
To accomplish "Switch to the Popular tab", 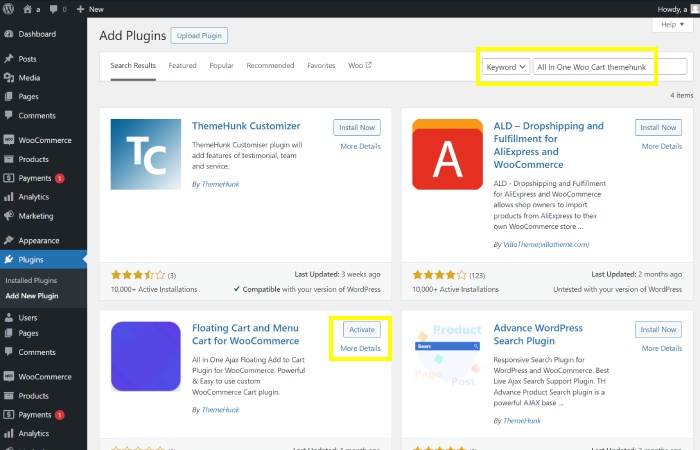I will (221, 66).
